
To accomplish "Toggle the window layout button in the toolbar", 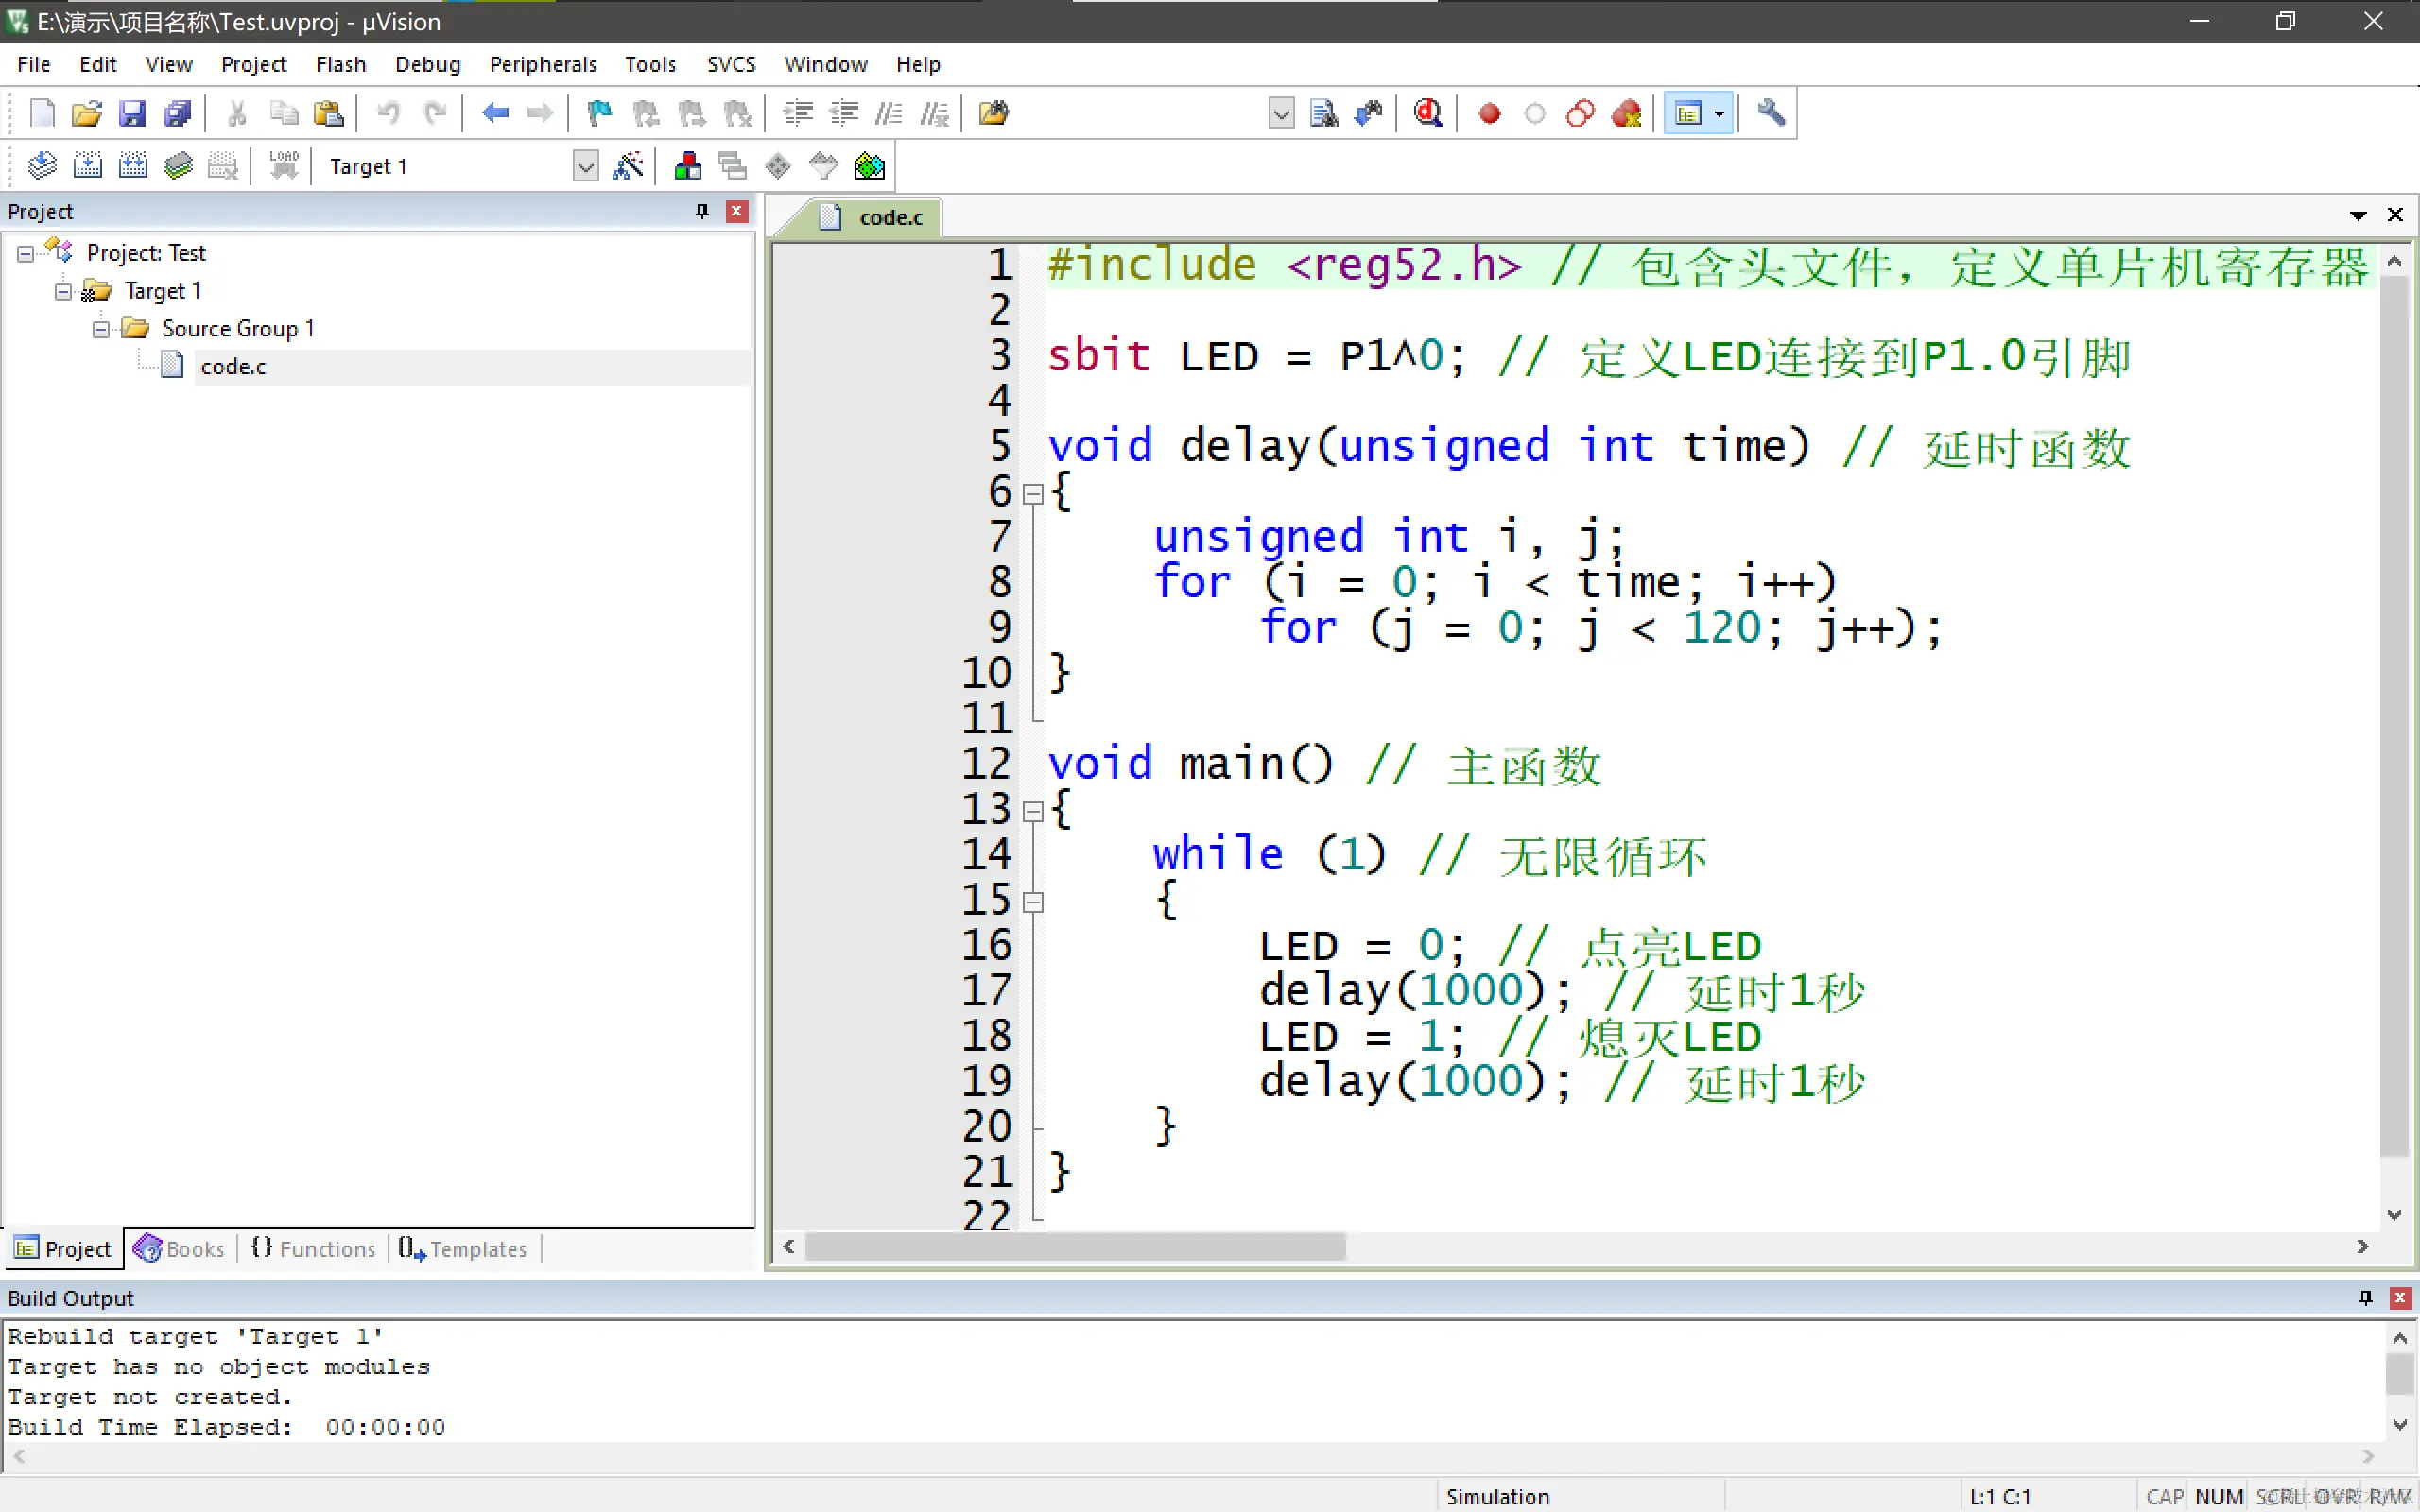I will 1688,113.
